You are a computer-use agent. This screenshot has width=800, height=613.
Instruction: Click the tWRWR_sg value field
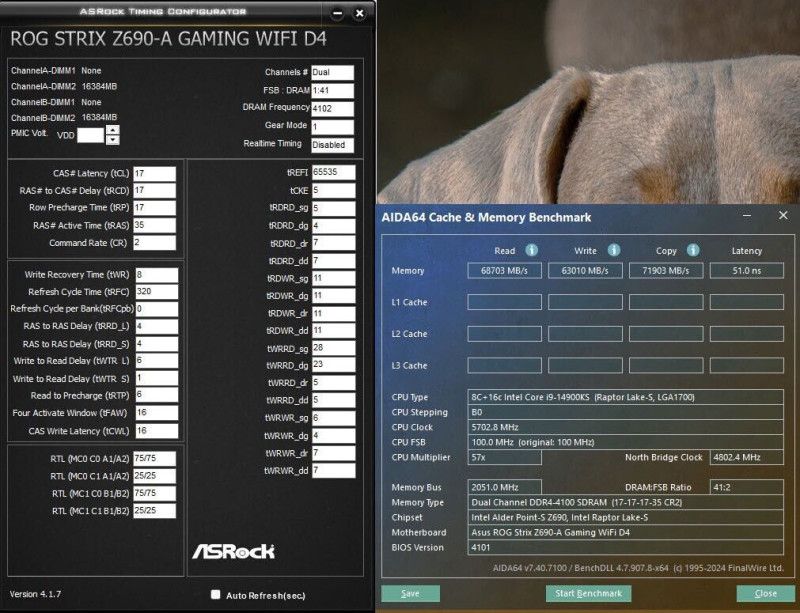point(333,418)
